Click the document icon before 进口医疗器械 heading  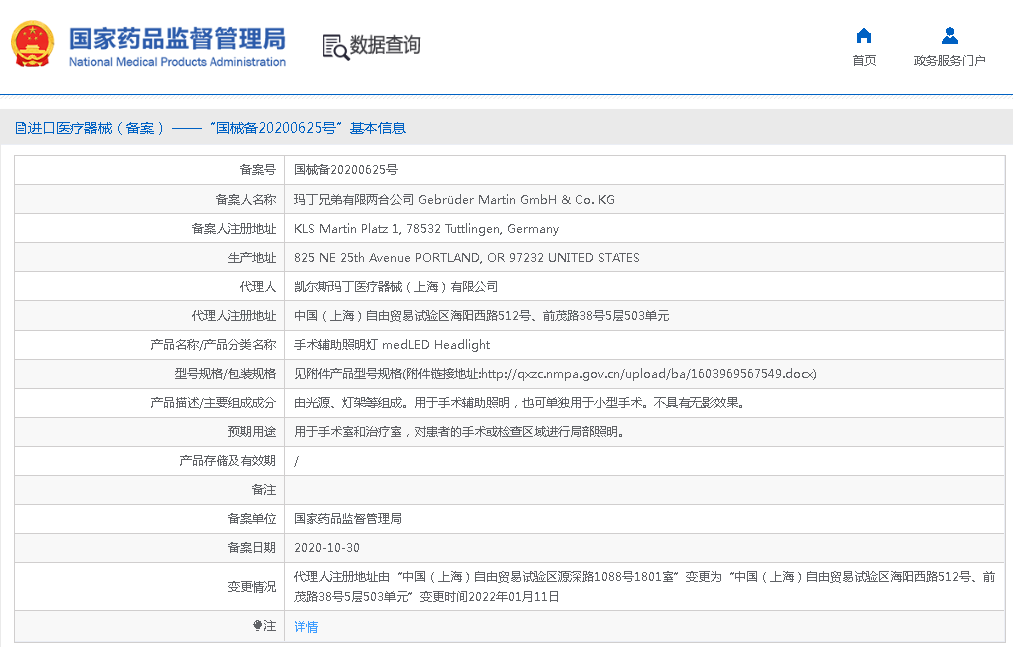[x=20, y=128]
